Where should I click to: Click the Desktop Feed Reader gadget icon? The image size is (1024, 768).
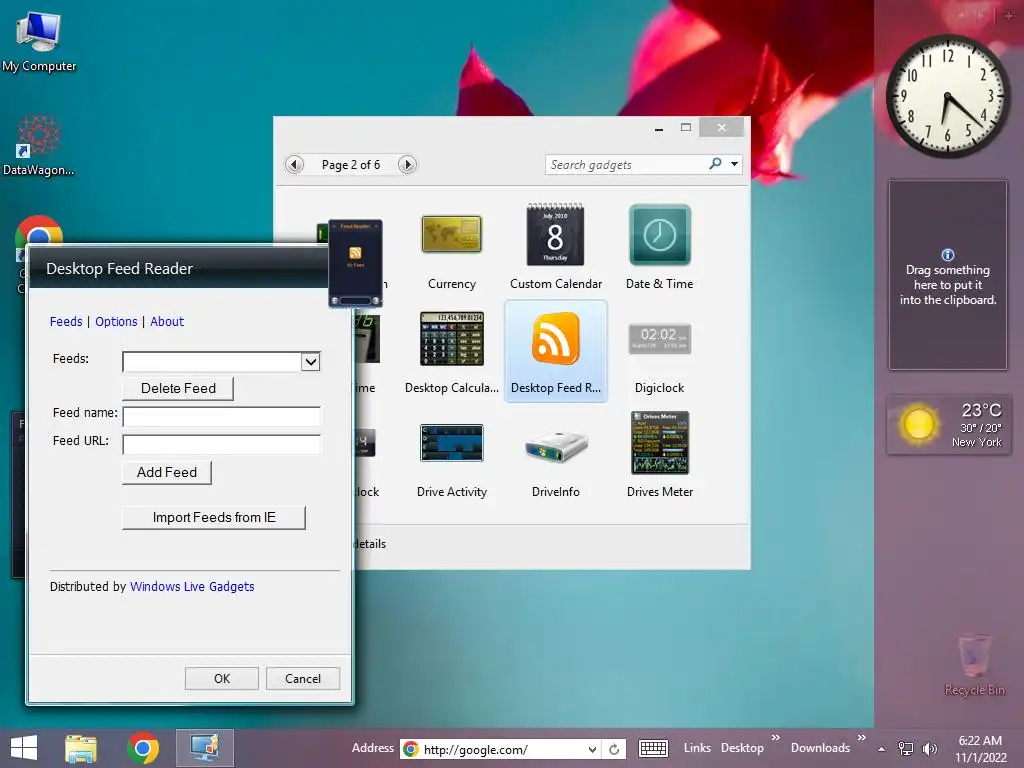pos(556,338)
